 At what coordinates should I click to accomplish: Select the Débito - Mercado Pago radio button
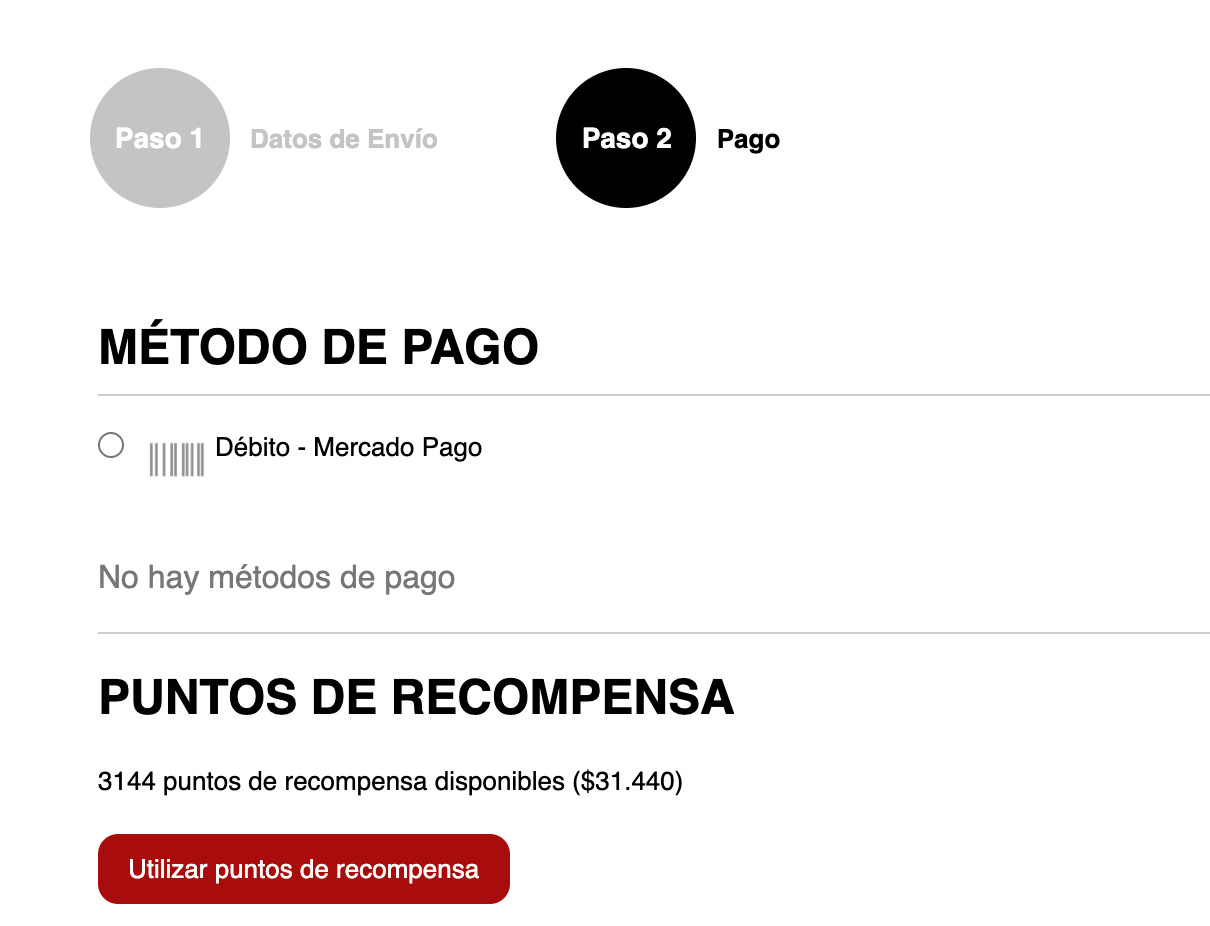111,445
